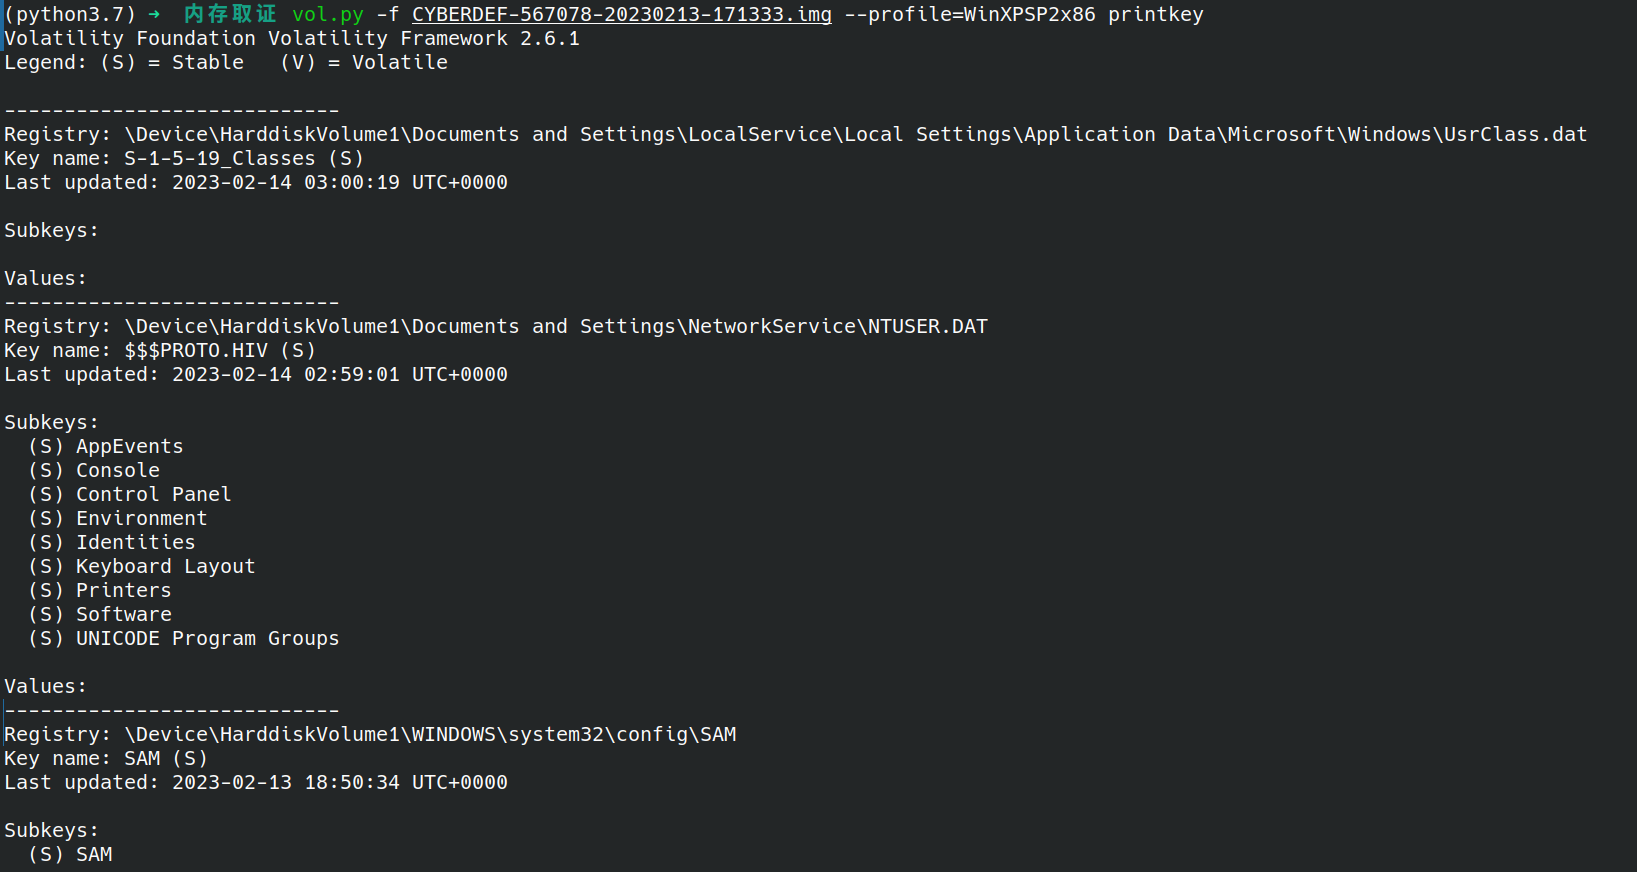Select the Printers subkey entry

coord(100,591)
